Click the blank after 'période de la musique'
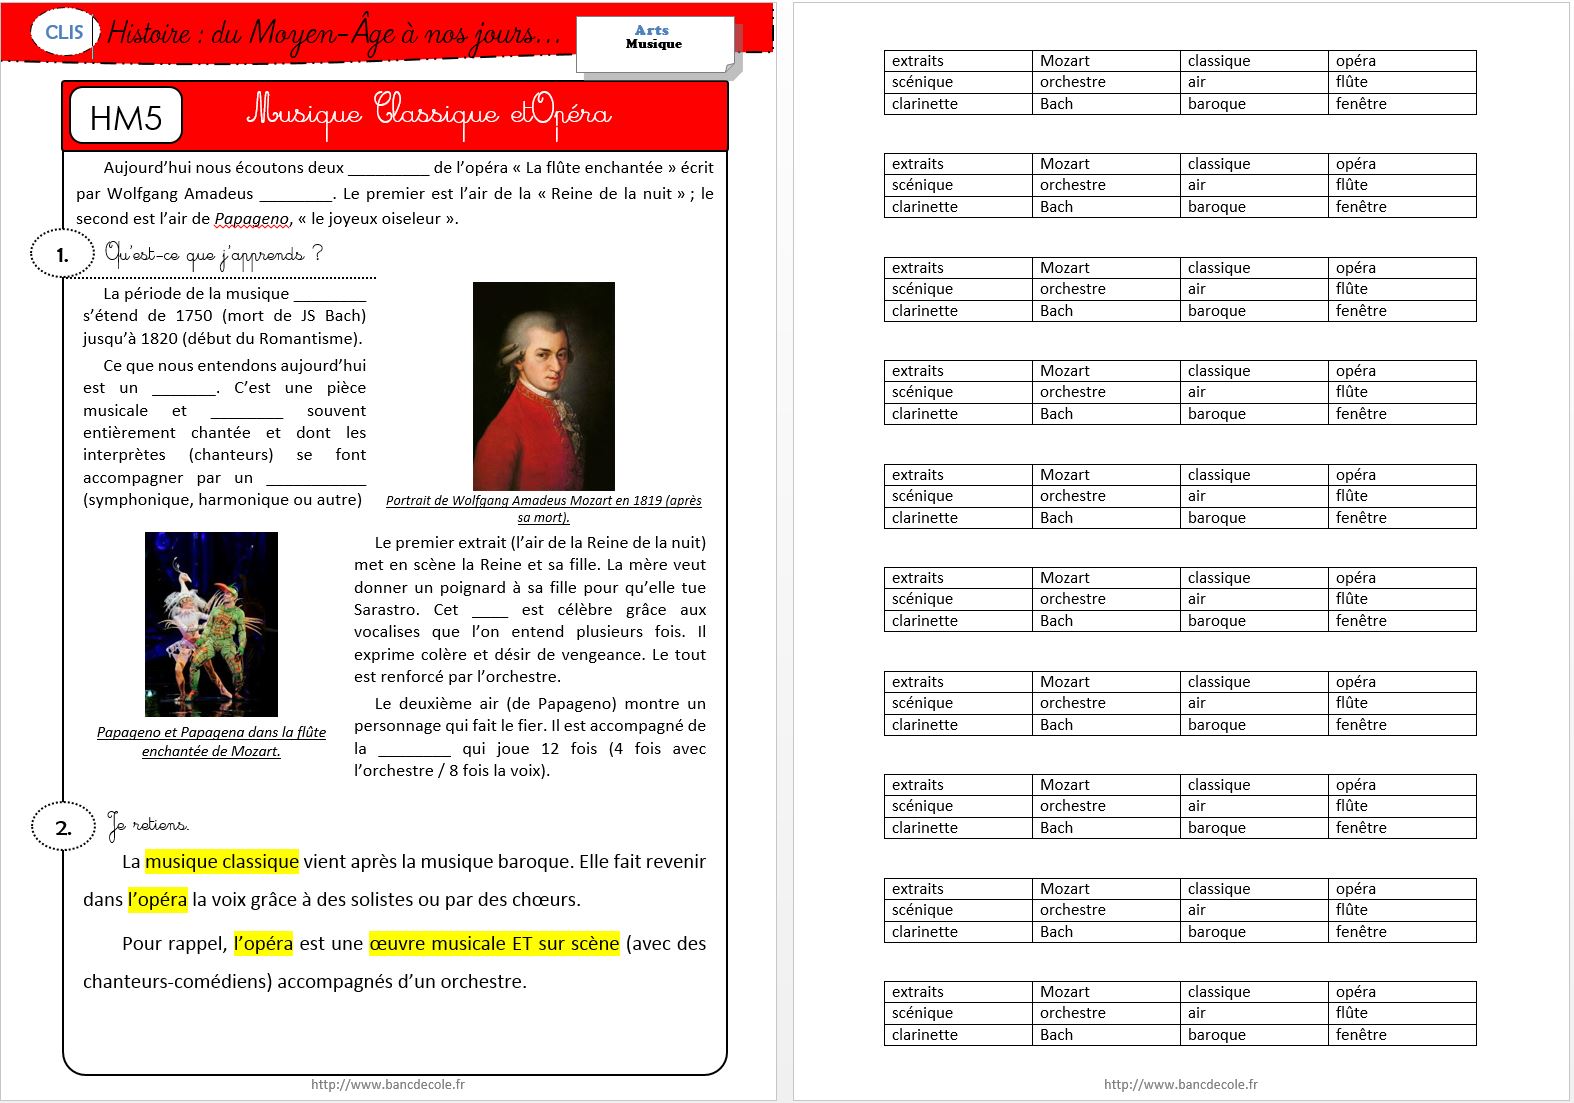Screen dimensions: 1574x1103 (x=330, y=295)
